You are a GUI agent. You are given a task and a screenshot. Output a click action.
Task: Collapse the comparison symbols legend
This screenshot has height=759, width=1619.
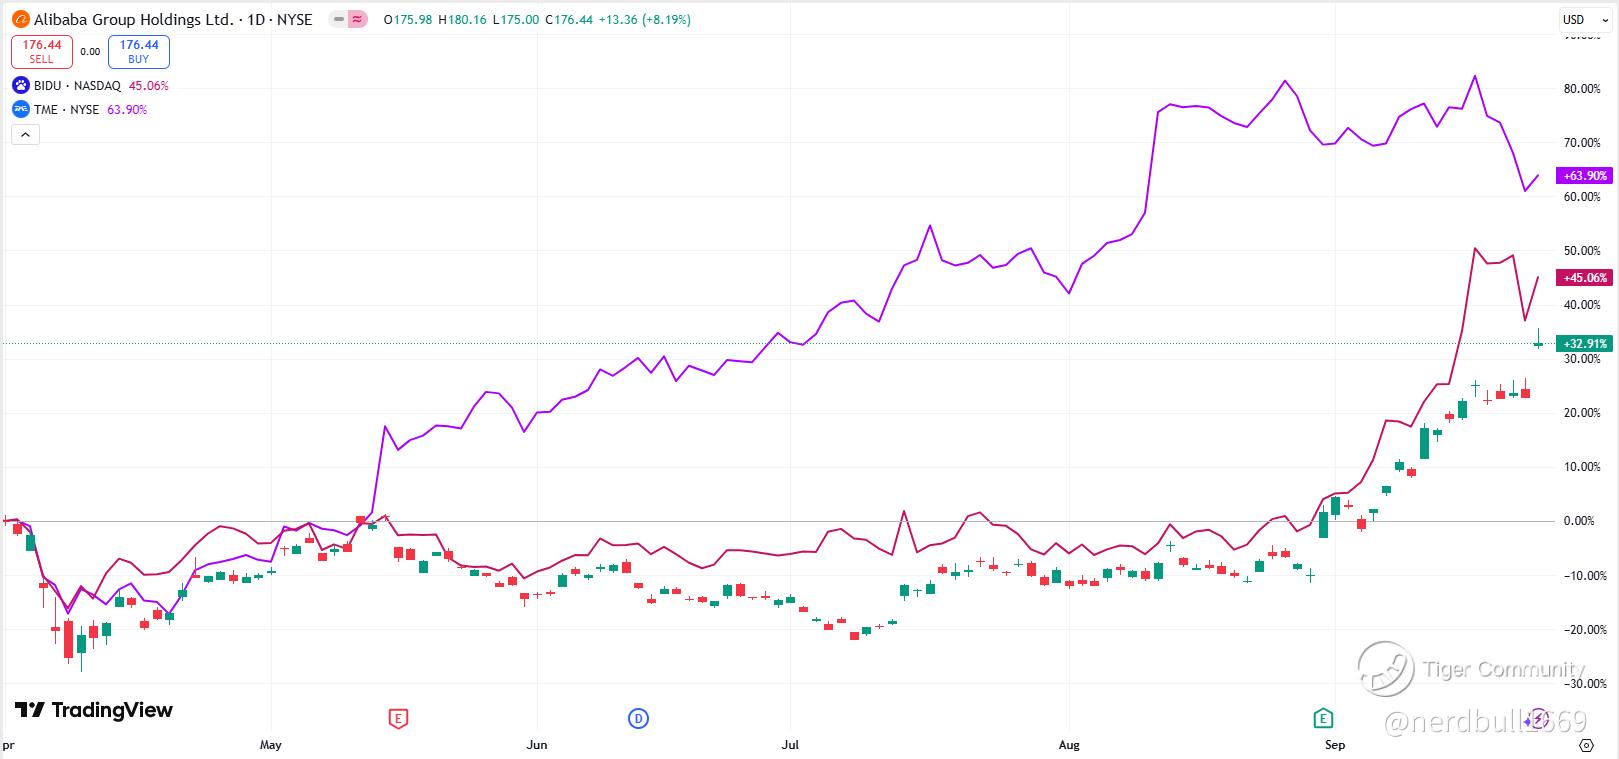(25, 135)
